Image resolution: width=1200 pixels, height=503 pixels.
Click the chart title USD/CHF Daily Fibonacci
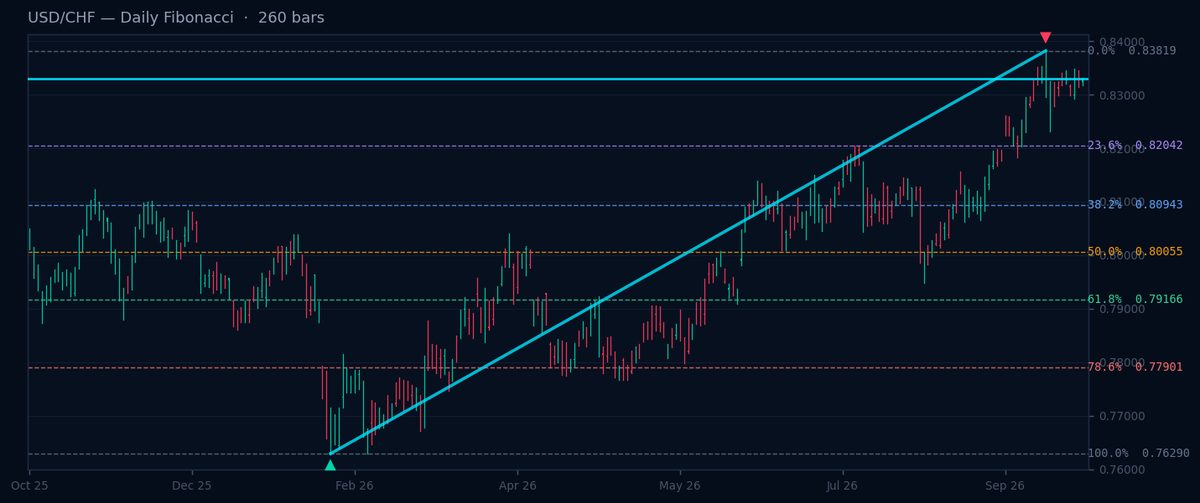click(176, 18)
